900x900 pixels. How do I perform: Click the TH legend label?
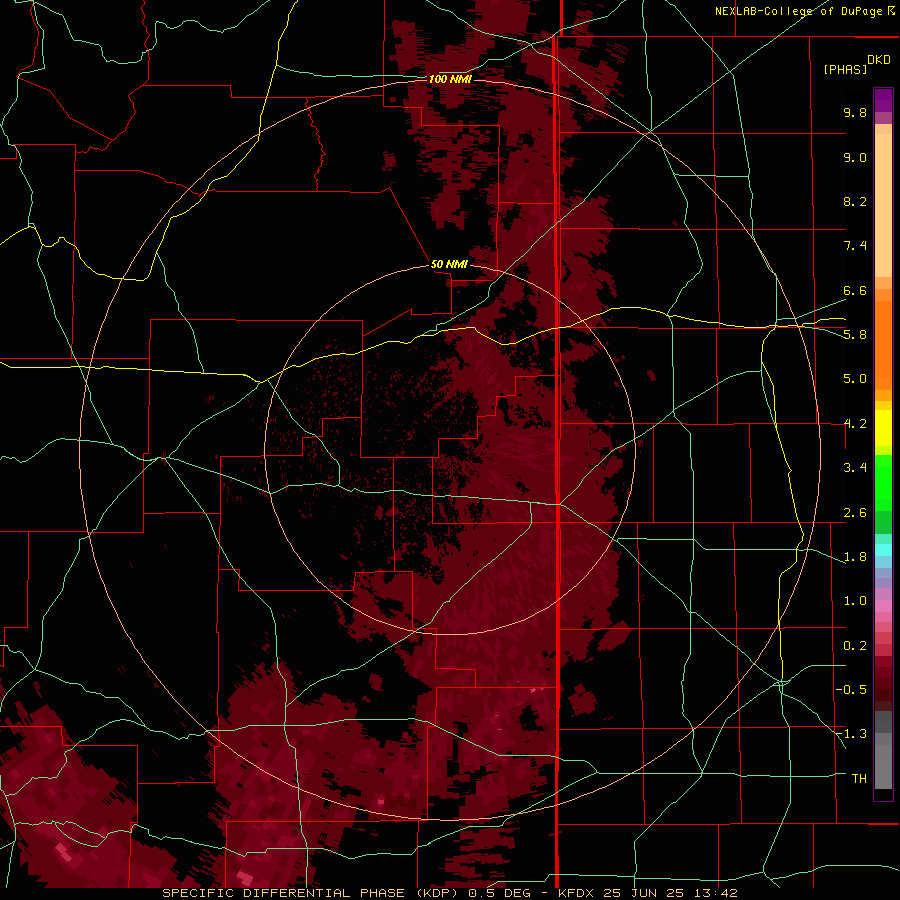(859, 779)
